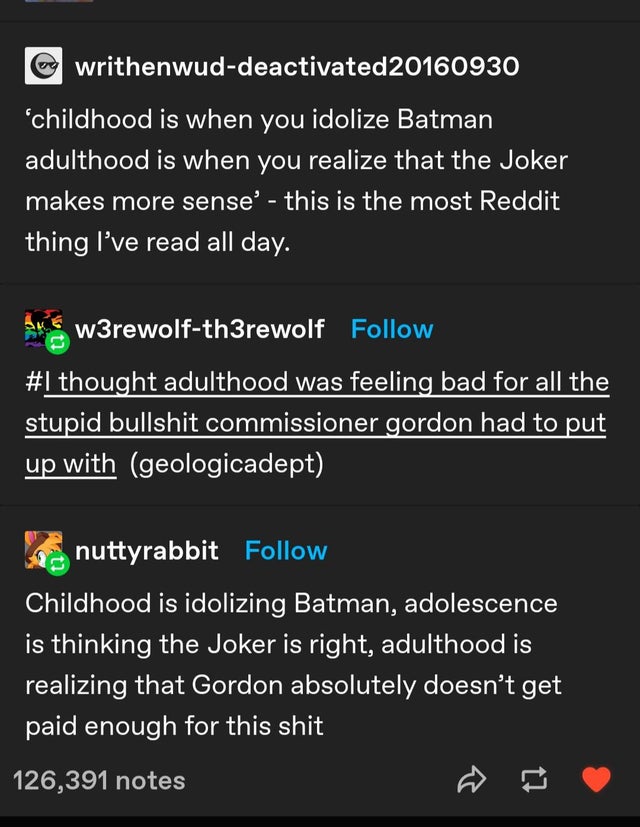640x827 pixels.
Task: Follow w3rewolf-th3rewolf
Action: click(392, 329)
